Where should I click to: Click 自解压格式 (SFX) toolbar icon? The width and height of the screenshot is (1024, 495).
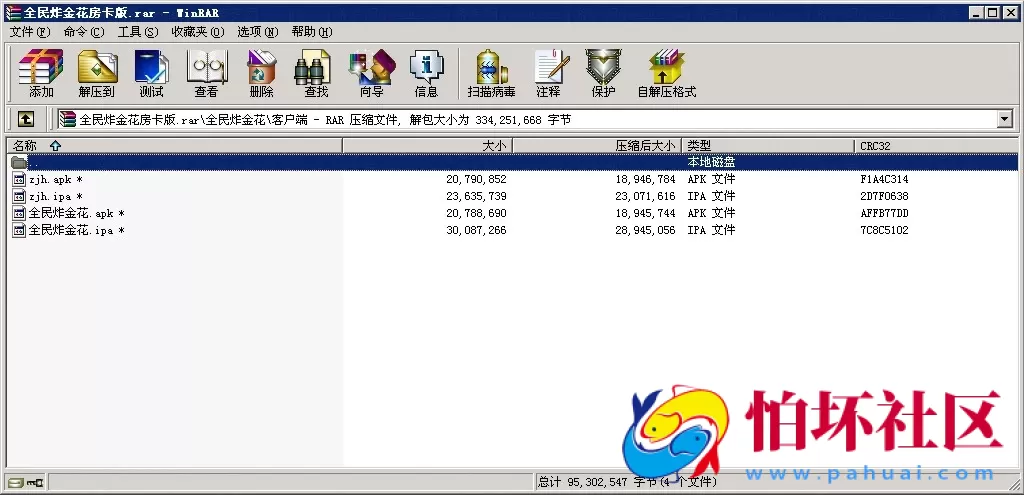tap(666, 73)
